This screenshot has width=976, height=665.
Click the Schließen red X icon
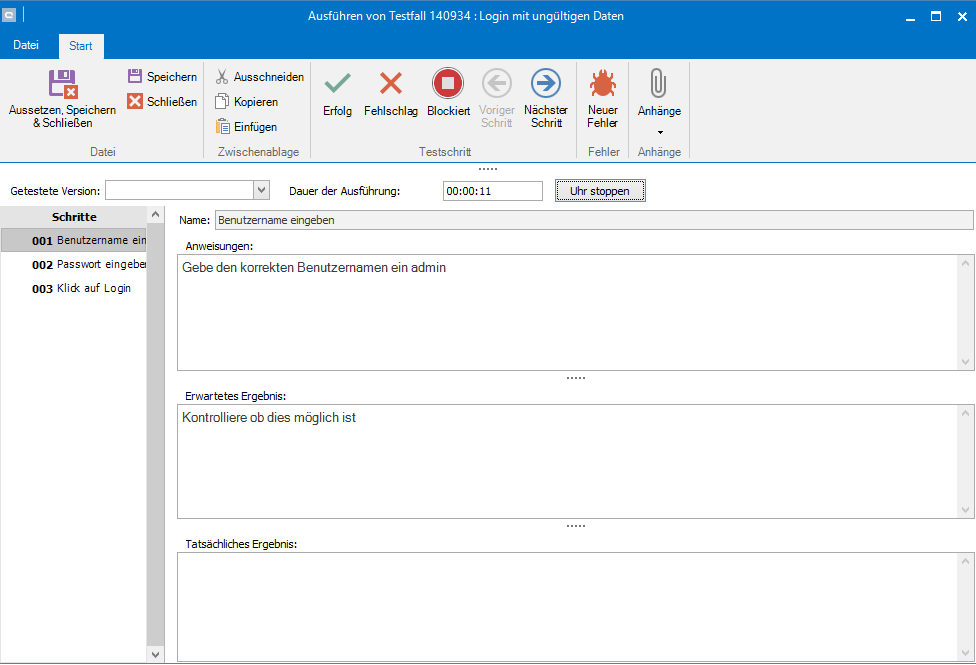pyautogui.click(x=135, y=101)
